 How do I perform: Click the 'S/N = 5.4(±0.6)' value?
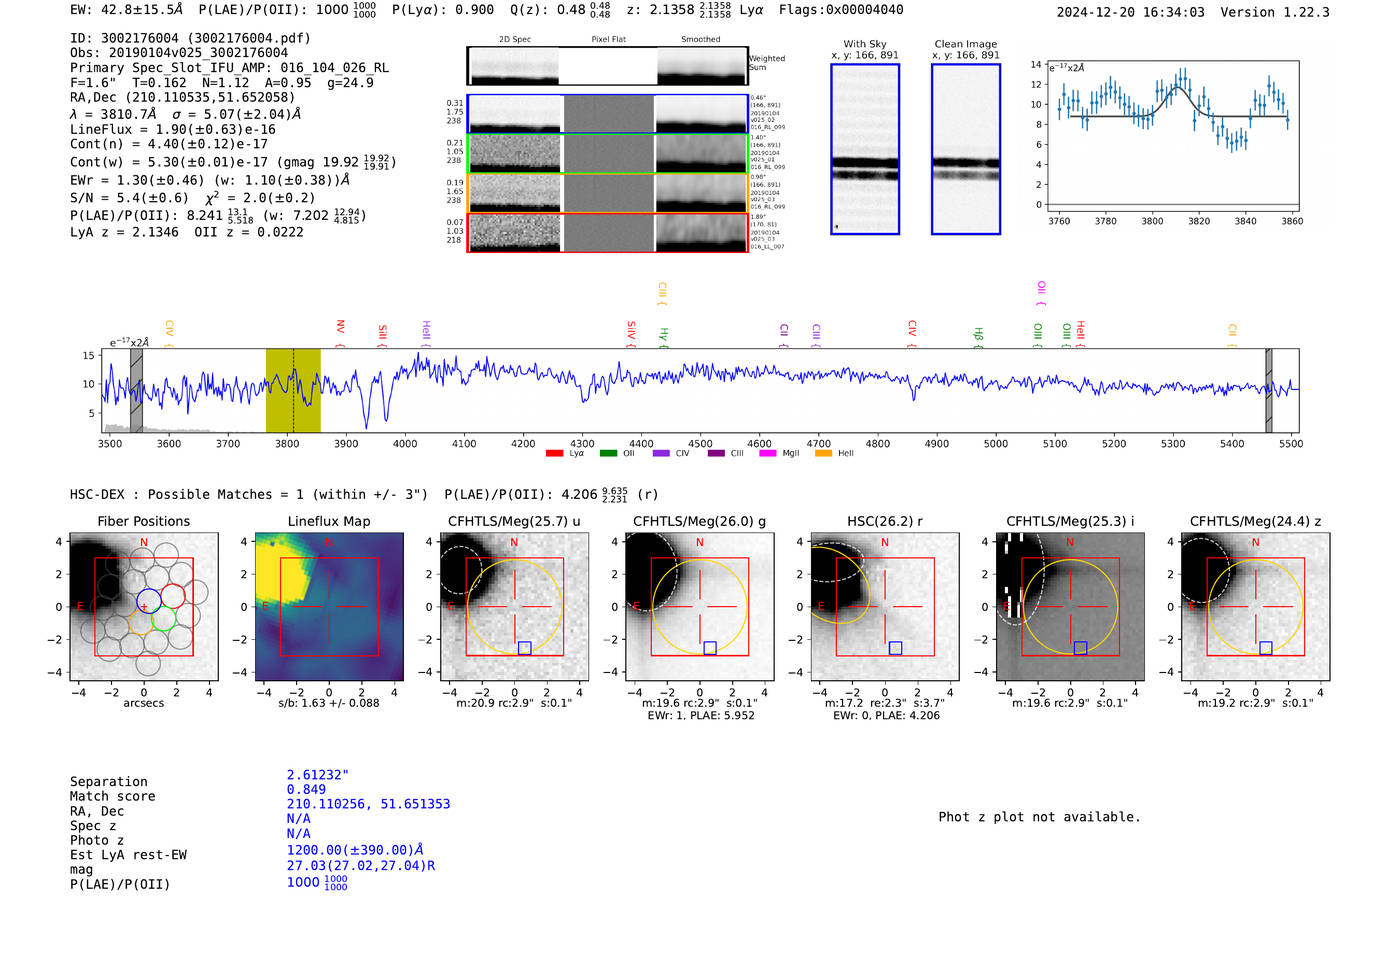tap(129, 198)
